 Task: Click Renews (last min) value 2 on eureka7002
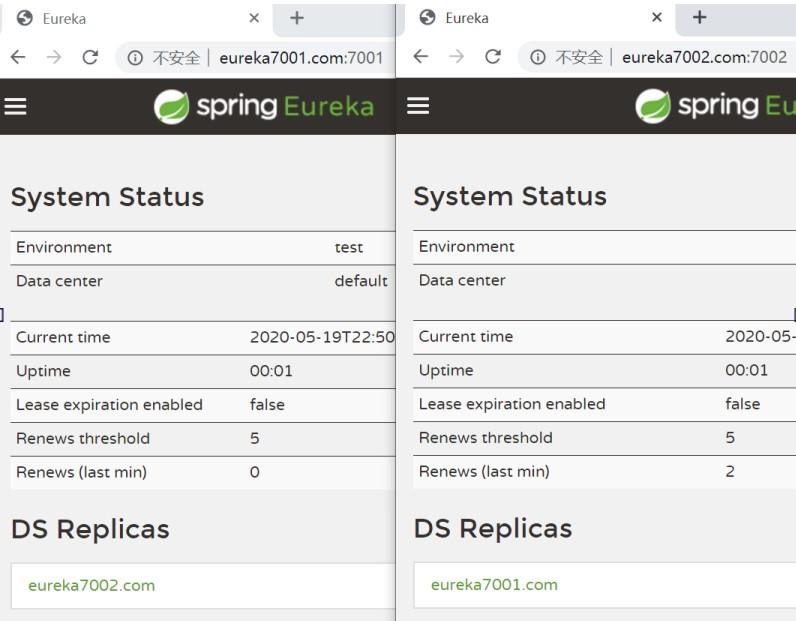tap(730, 471)
